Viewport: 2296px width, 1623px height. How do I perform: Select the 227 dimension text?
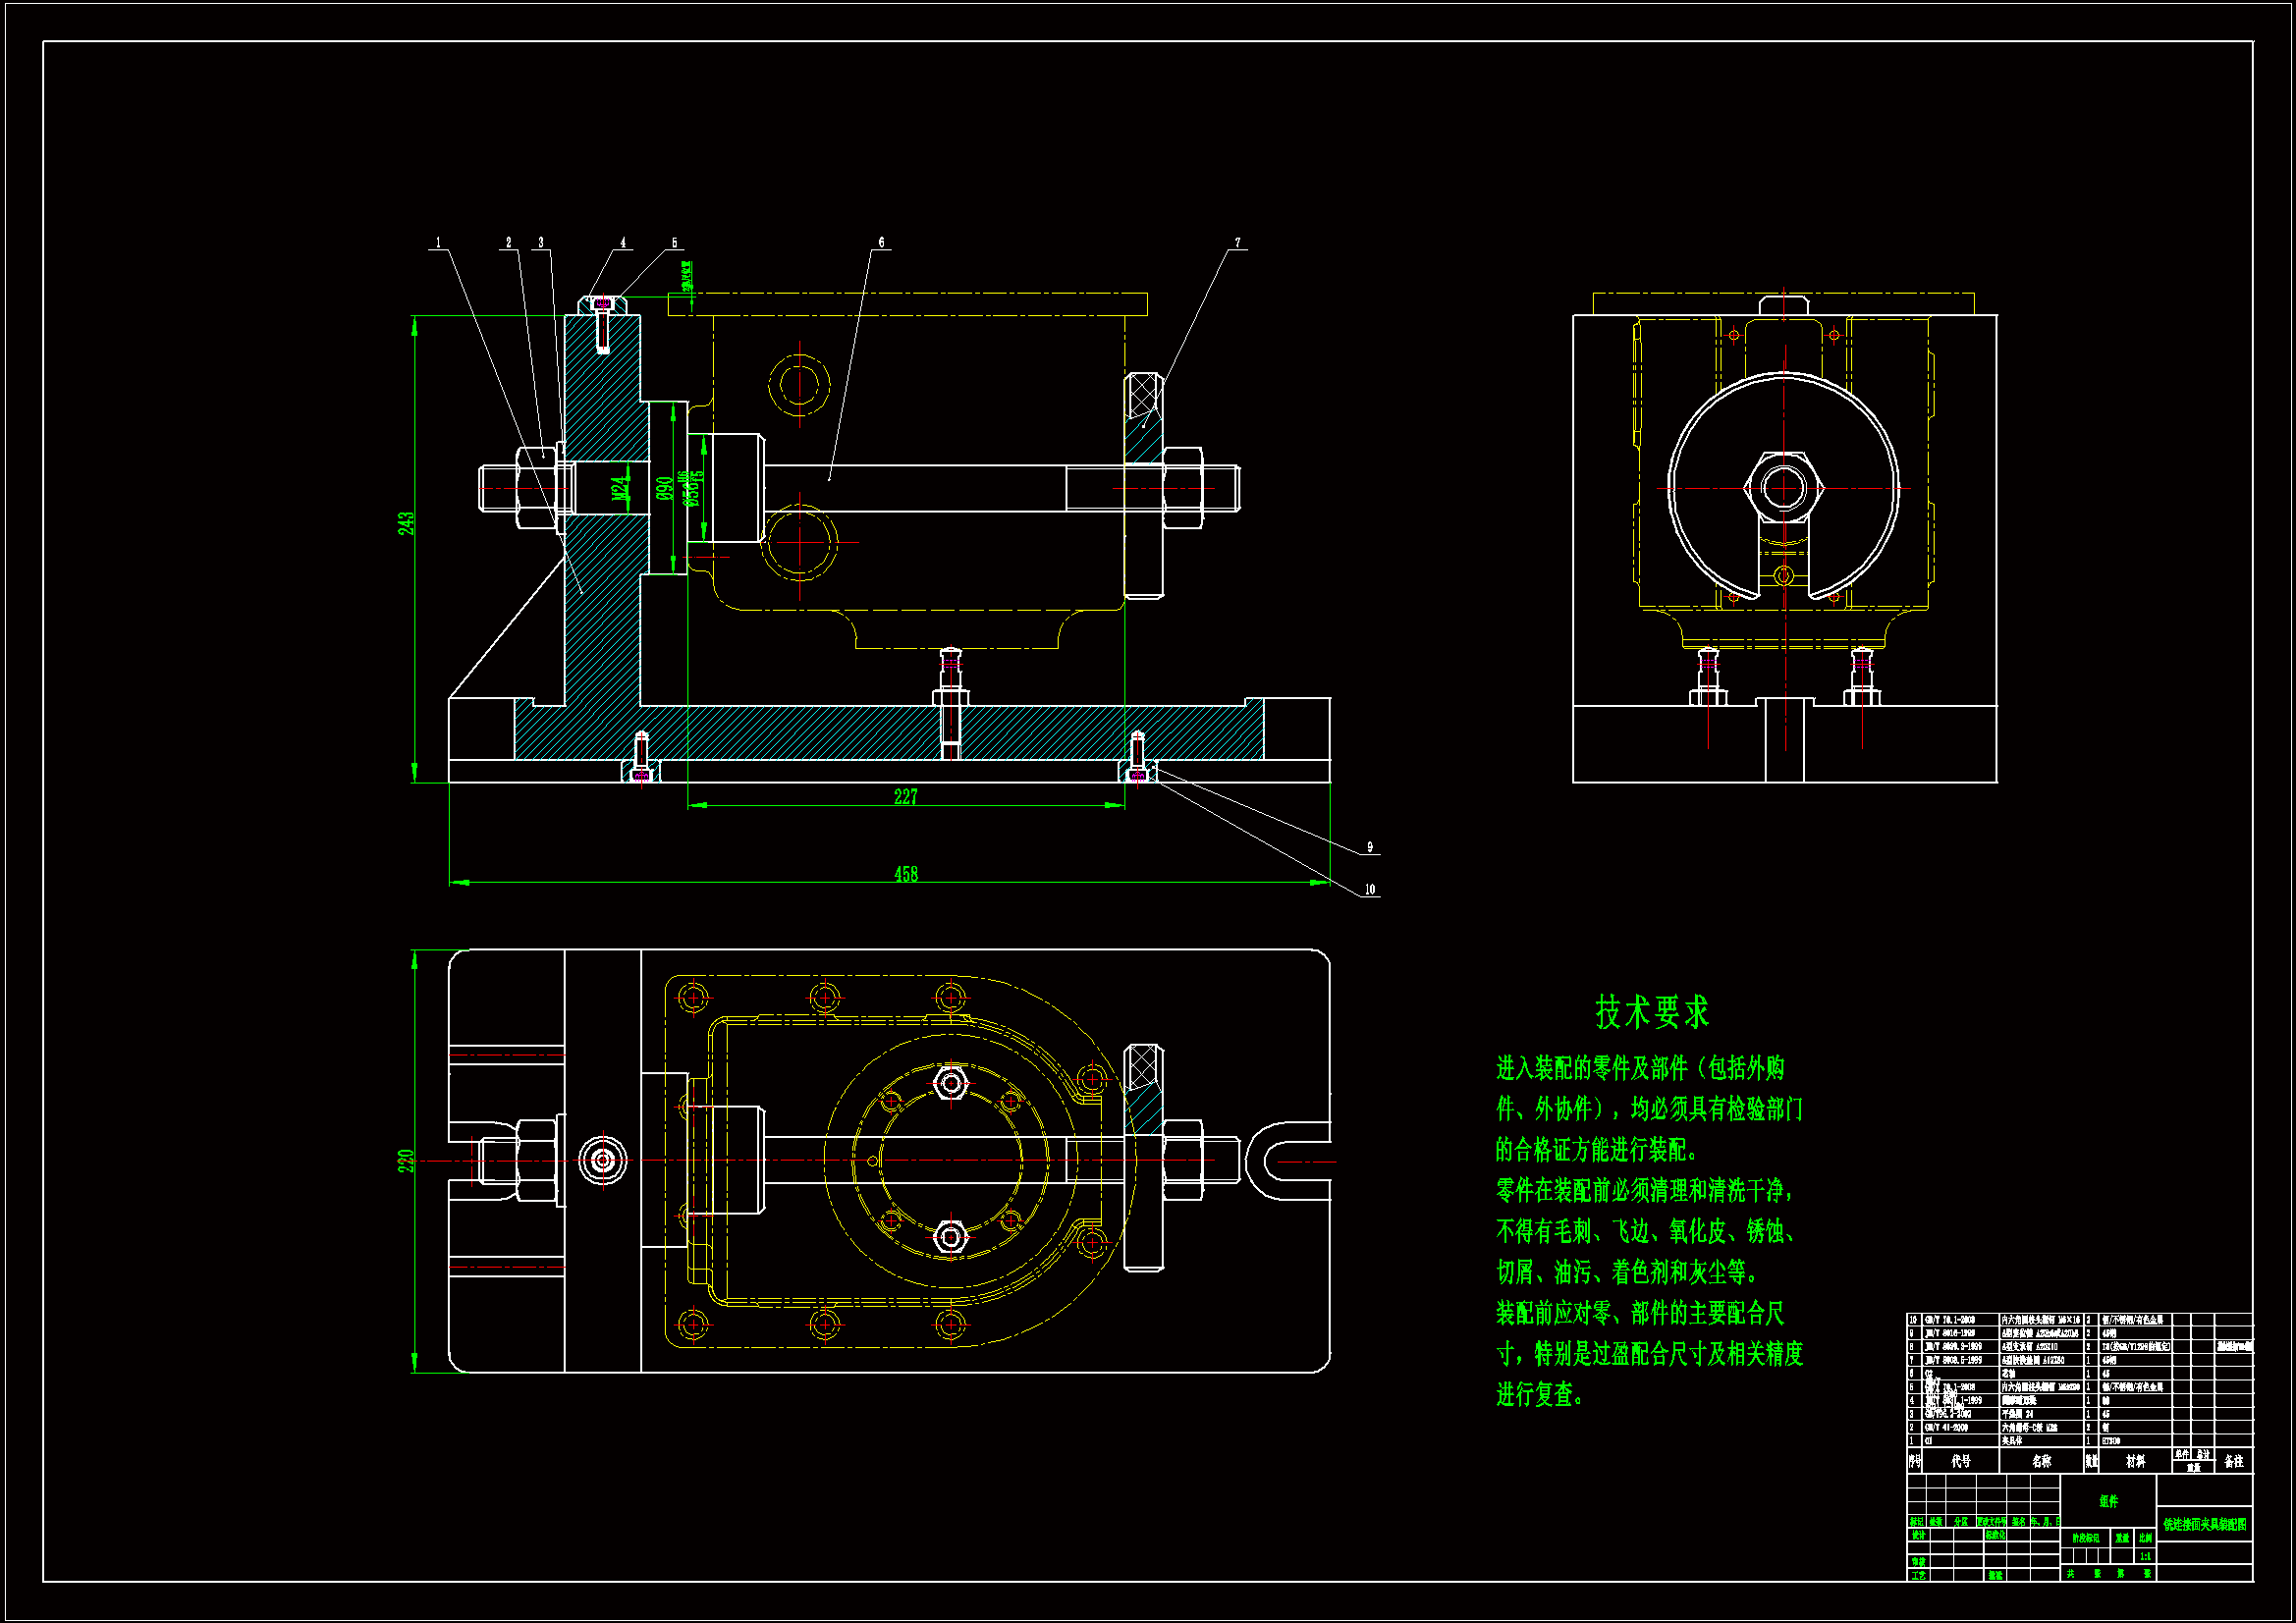(x=905, y=797)
